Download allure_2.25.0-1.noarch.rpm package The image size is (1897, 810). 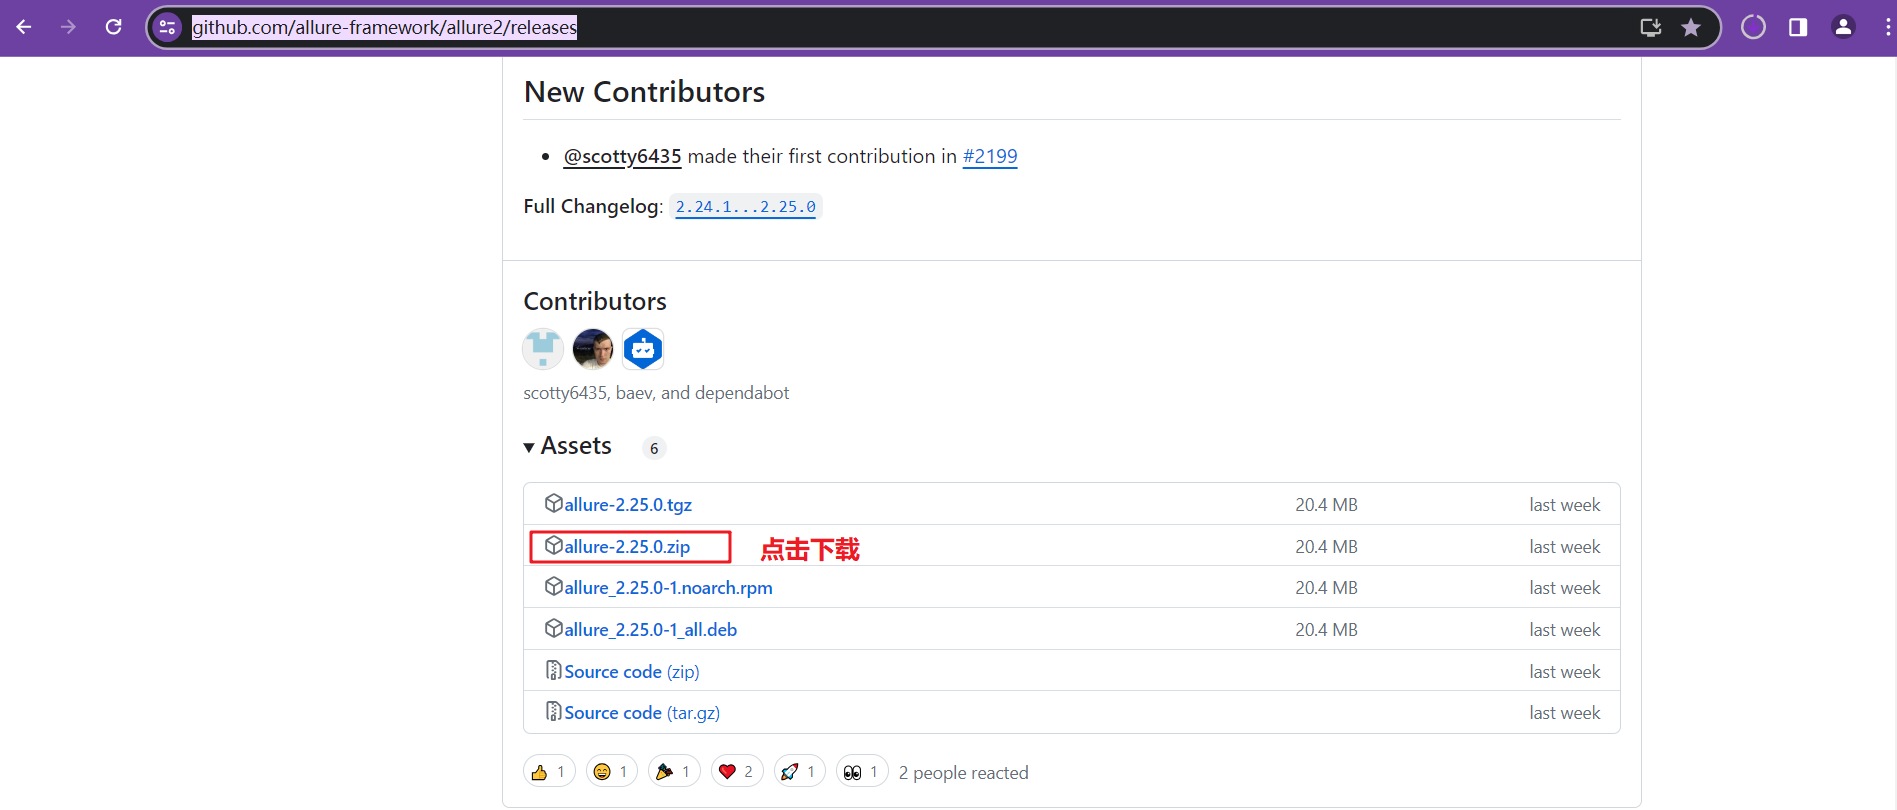tap(668, 588)
